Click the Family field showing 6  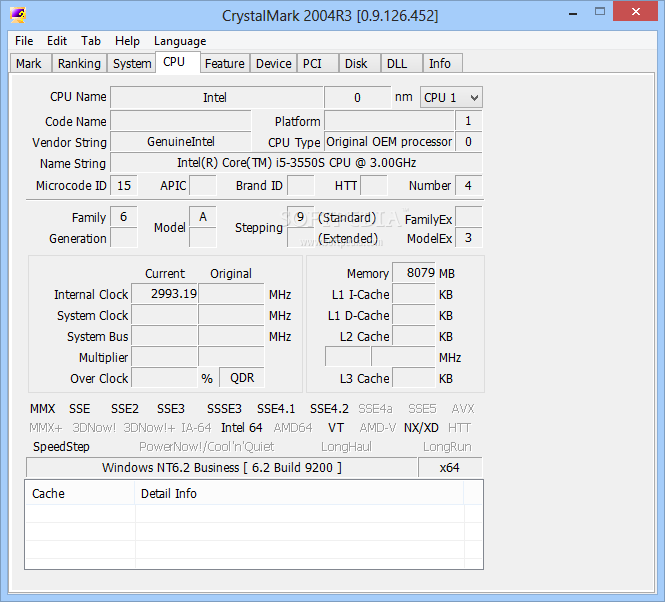tap(124, 217)
